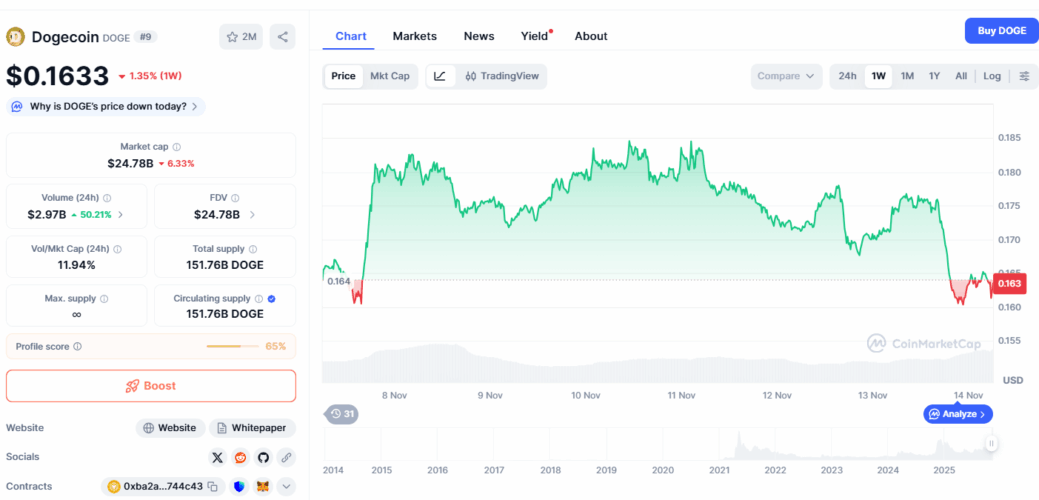The height and width of the screenshot is (500, 1039).
Task: Open Dogecoin's GitHub repository
Action: coord(263,457)
